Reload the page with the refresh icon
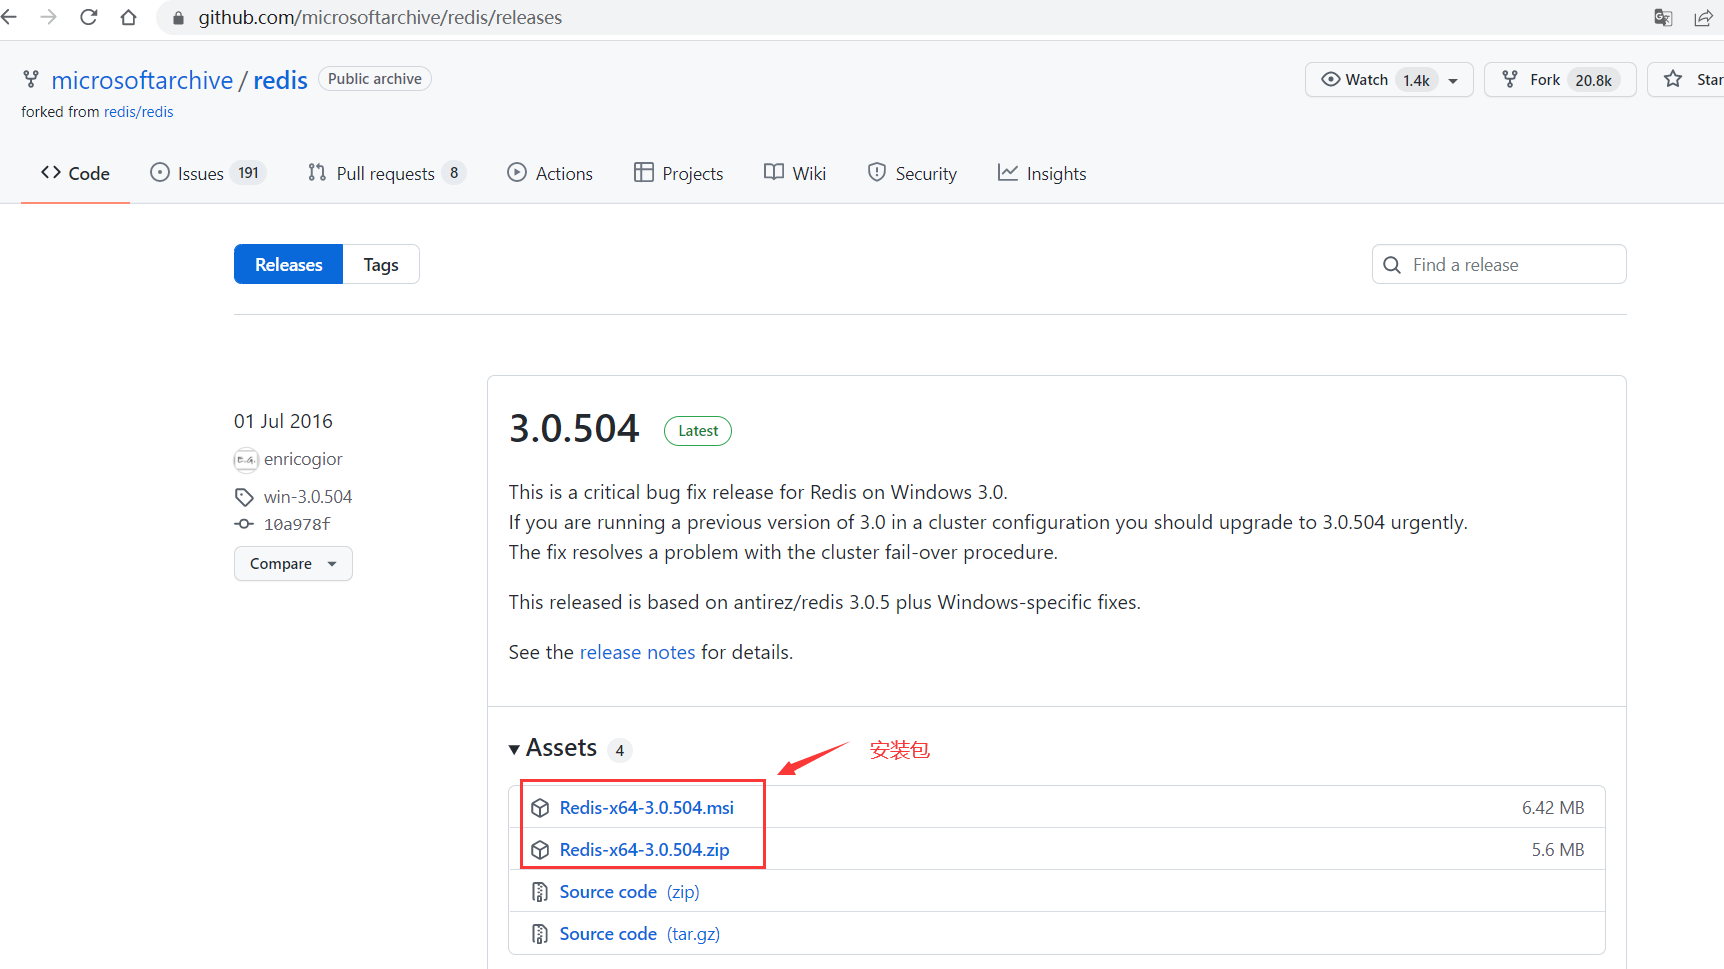 click(88, 17)
